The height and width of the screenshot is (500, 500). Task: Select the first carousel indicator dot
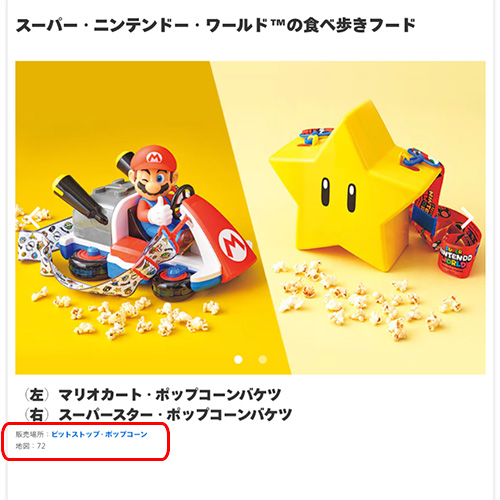click(238, 359)
